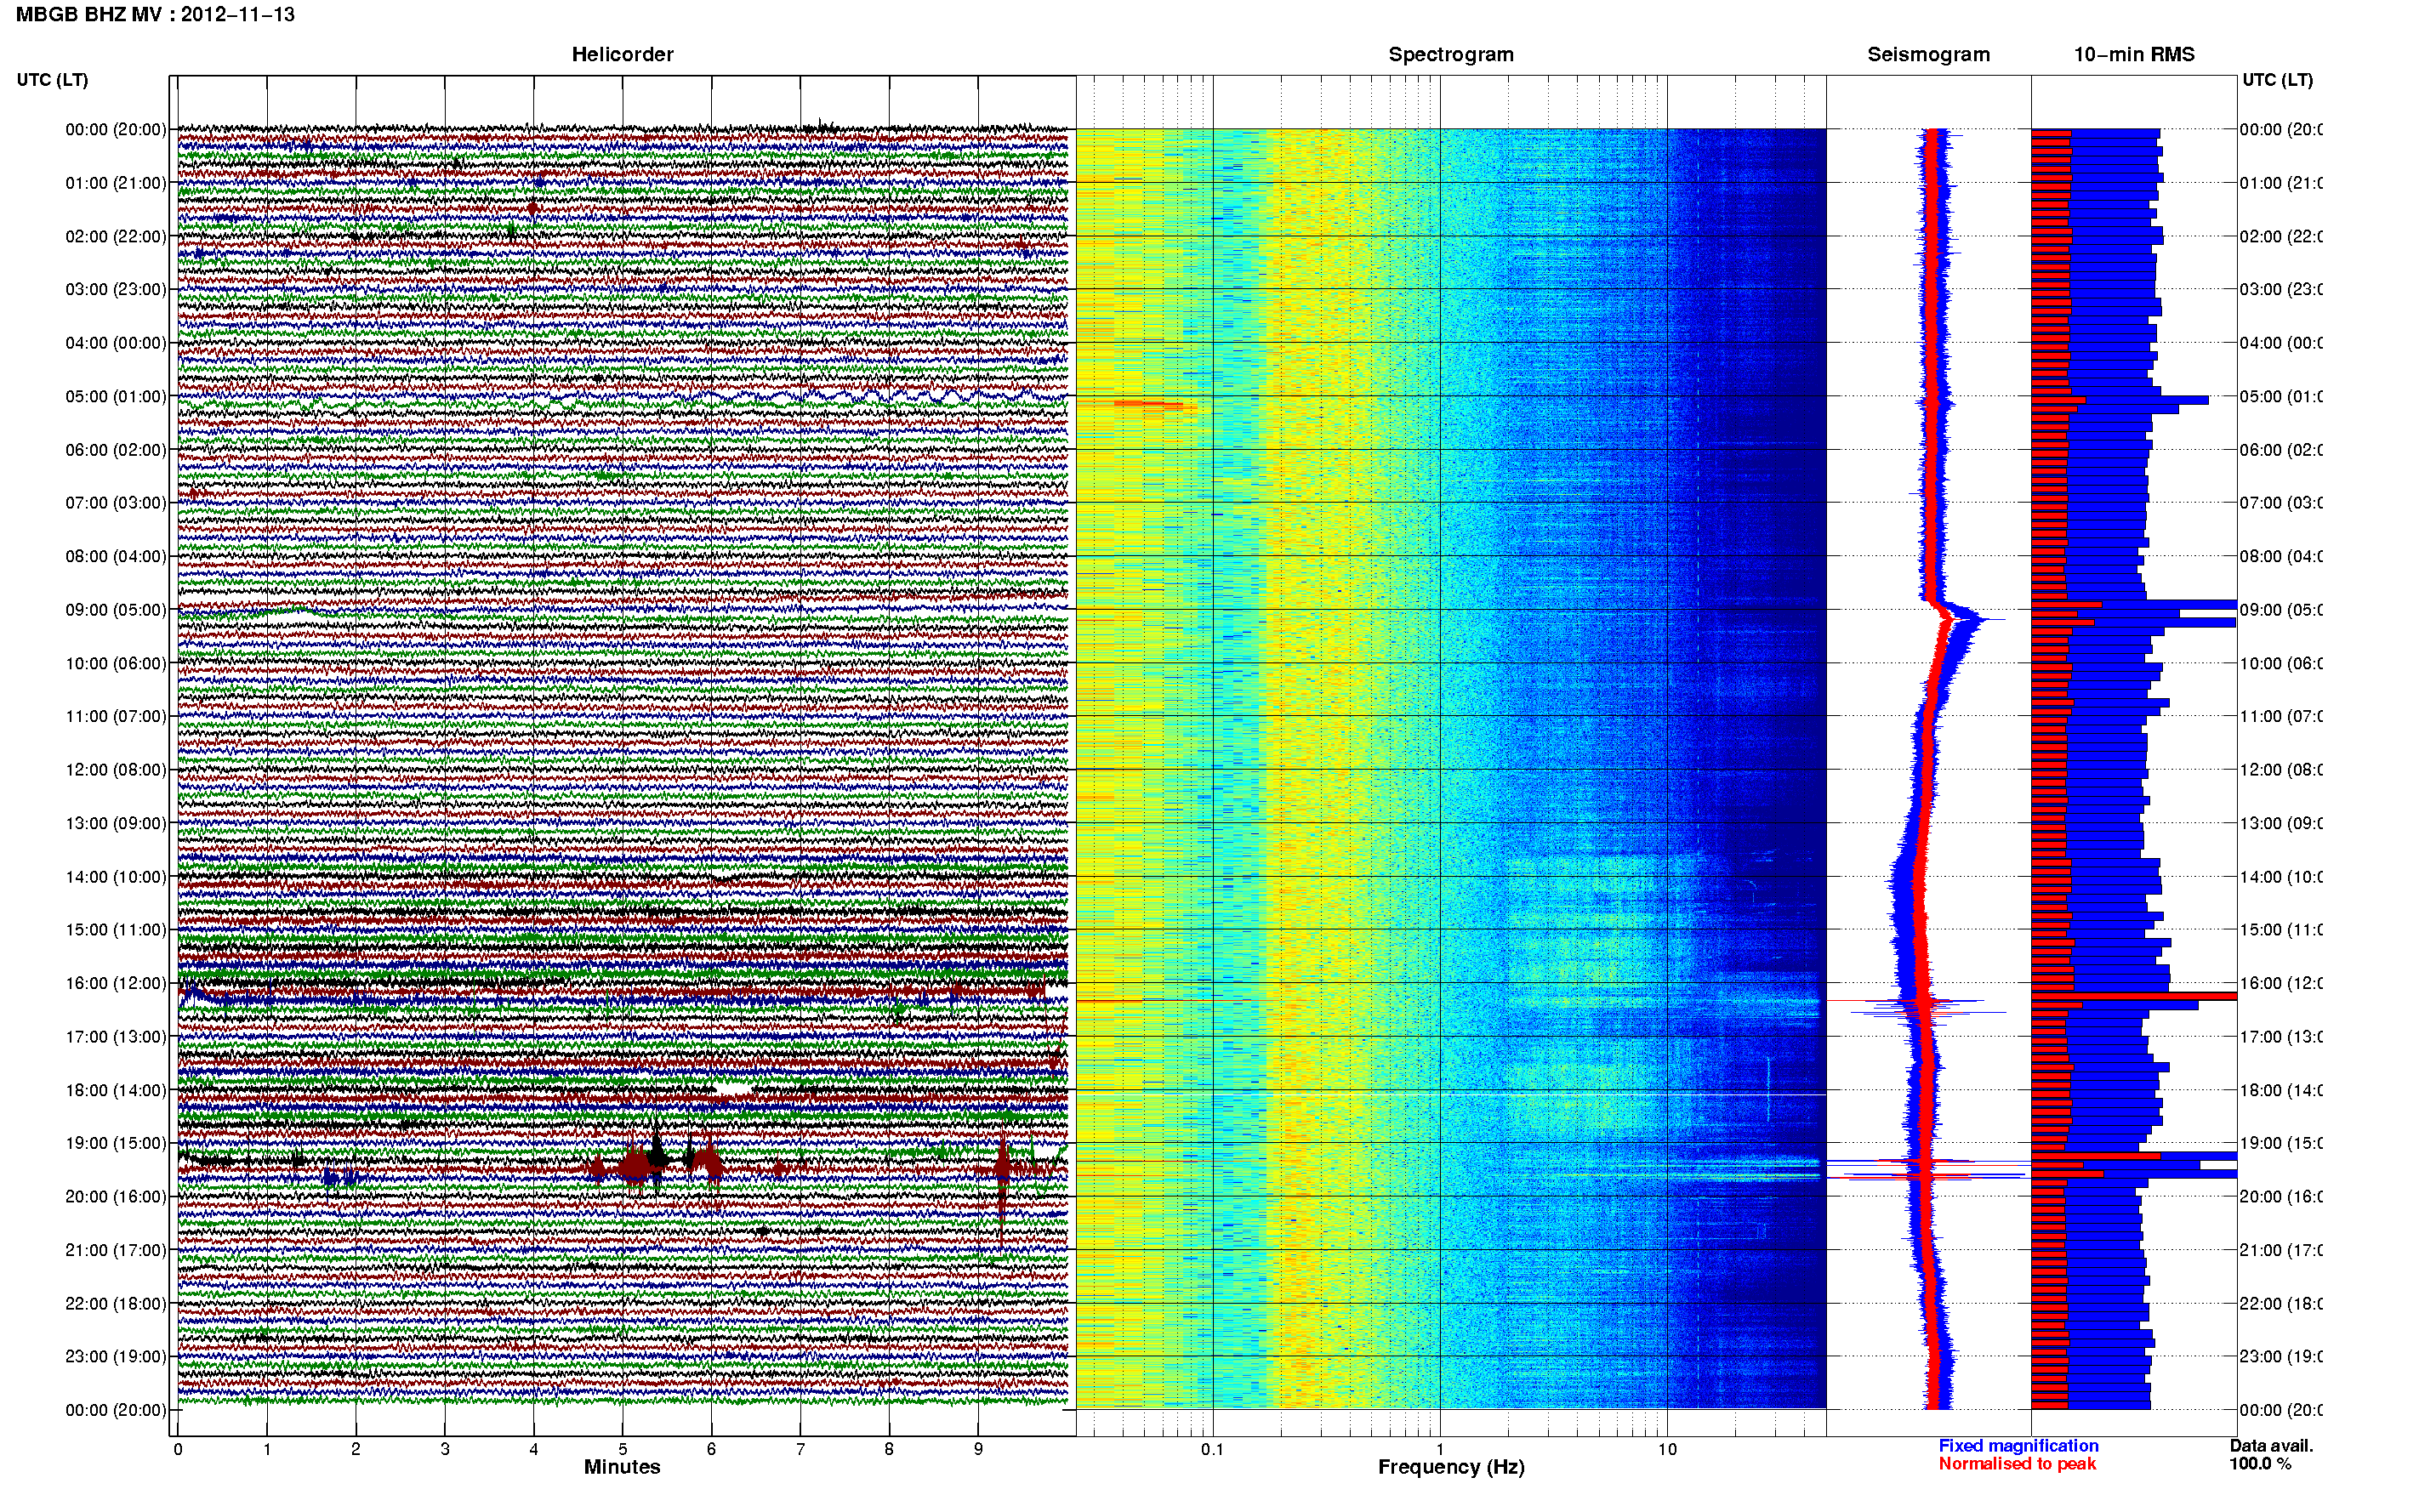Click the left-axis time label 13:00 (09:00)
Screen dimensions: 2419x1512
[x=116, y=823]
